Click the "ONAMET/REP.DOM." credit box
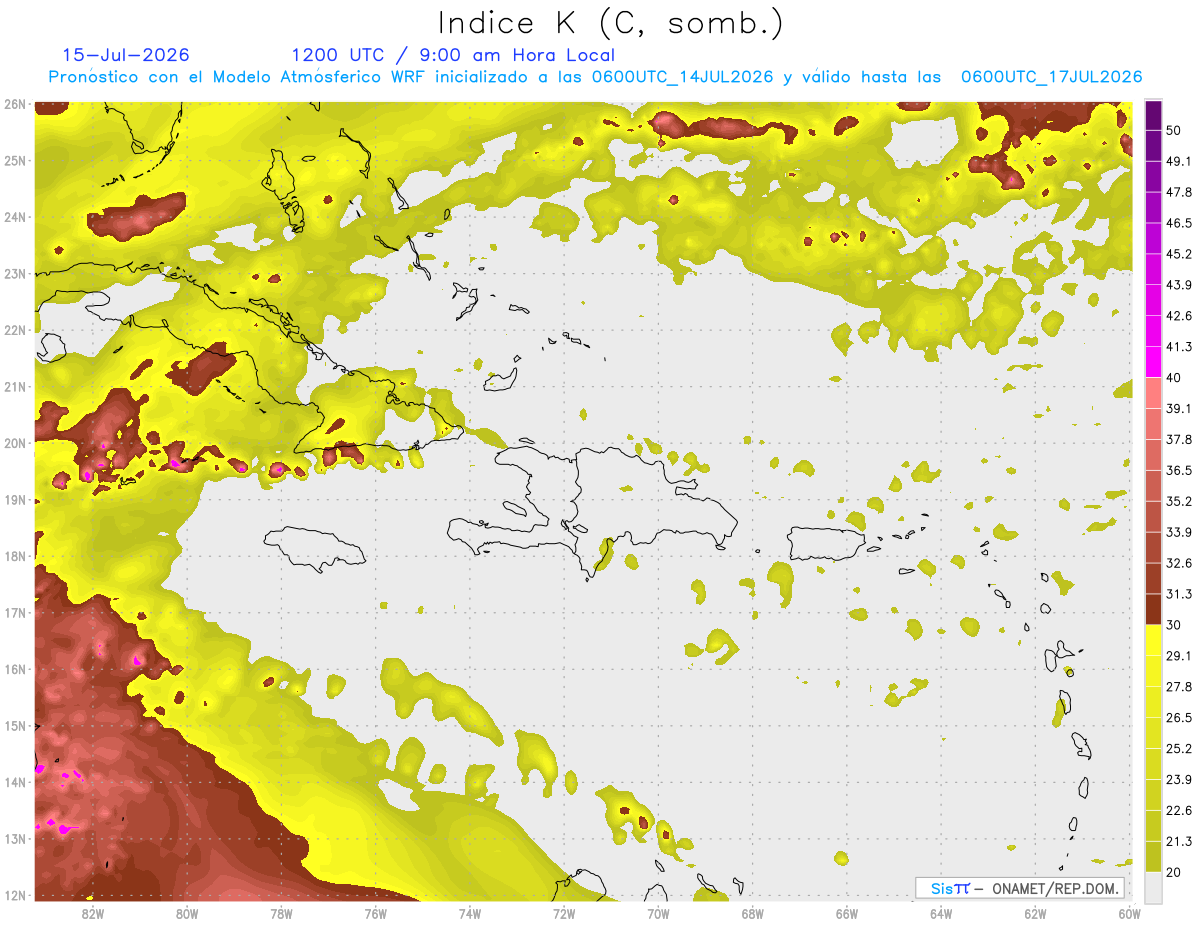Image resolution: width=1200 pixels, height=927 pixels. point(1019,888)
